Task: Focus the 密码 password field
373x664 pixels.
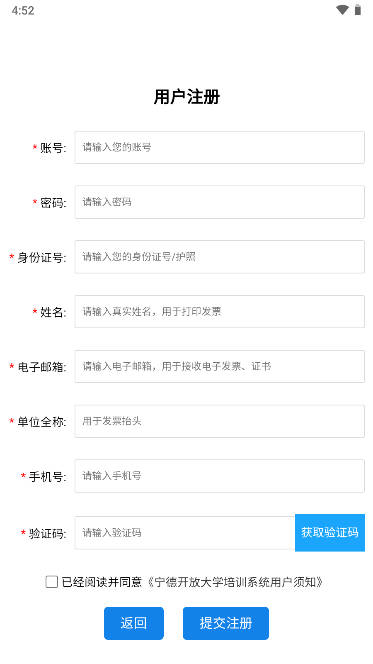Action: (x=219, y=202)
